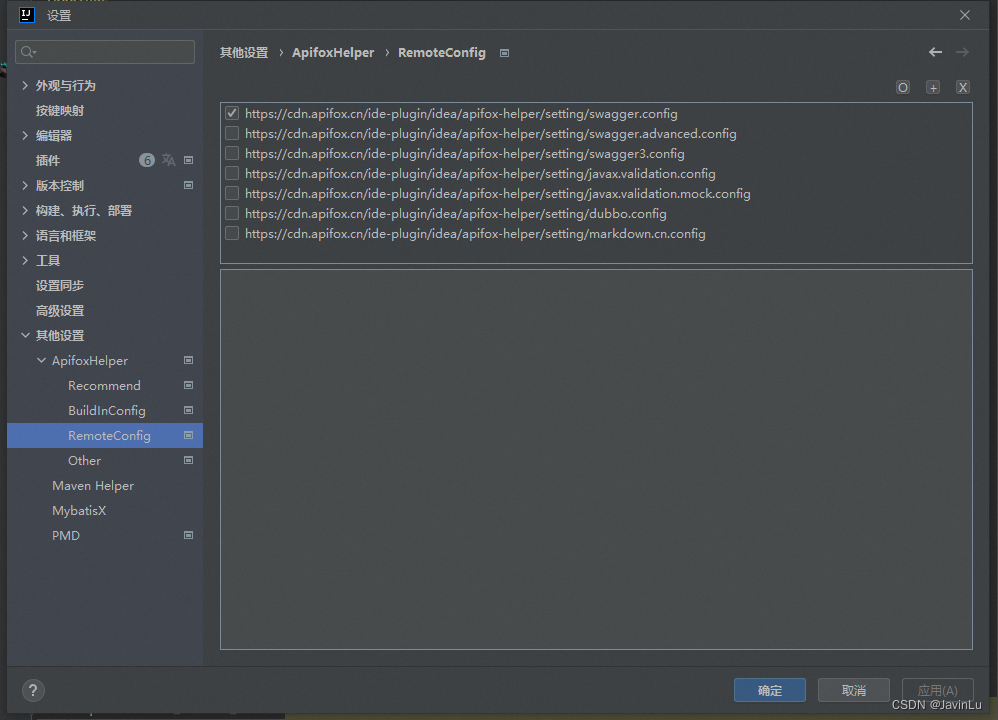
Task: Click project icon beside Other item
Action: (x=188, y=460)
